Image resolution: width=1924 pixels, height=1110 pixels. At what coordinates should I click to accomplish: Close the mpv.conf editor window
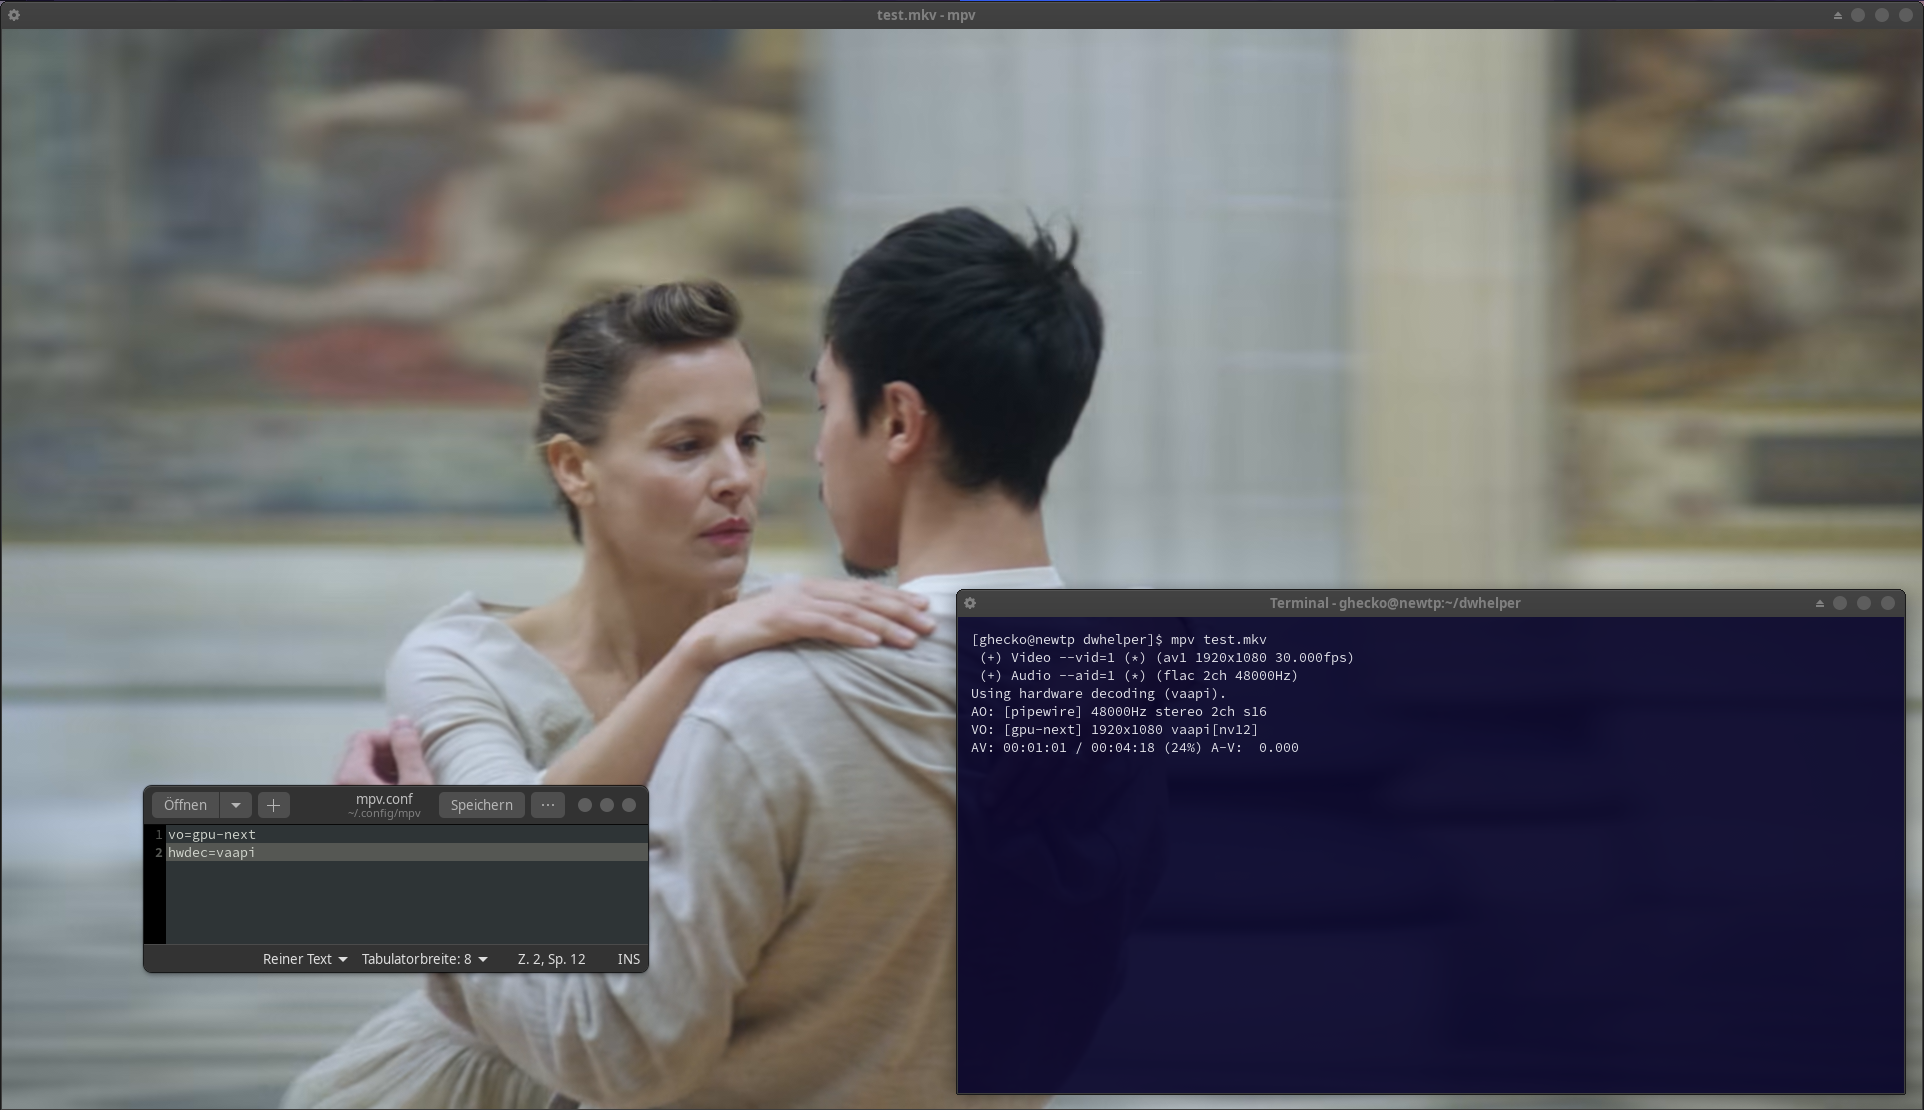629,805
